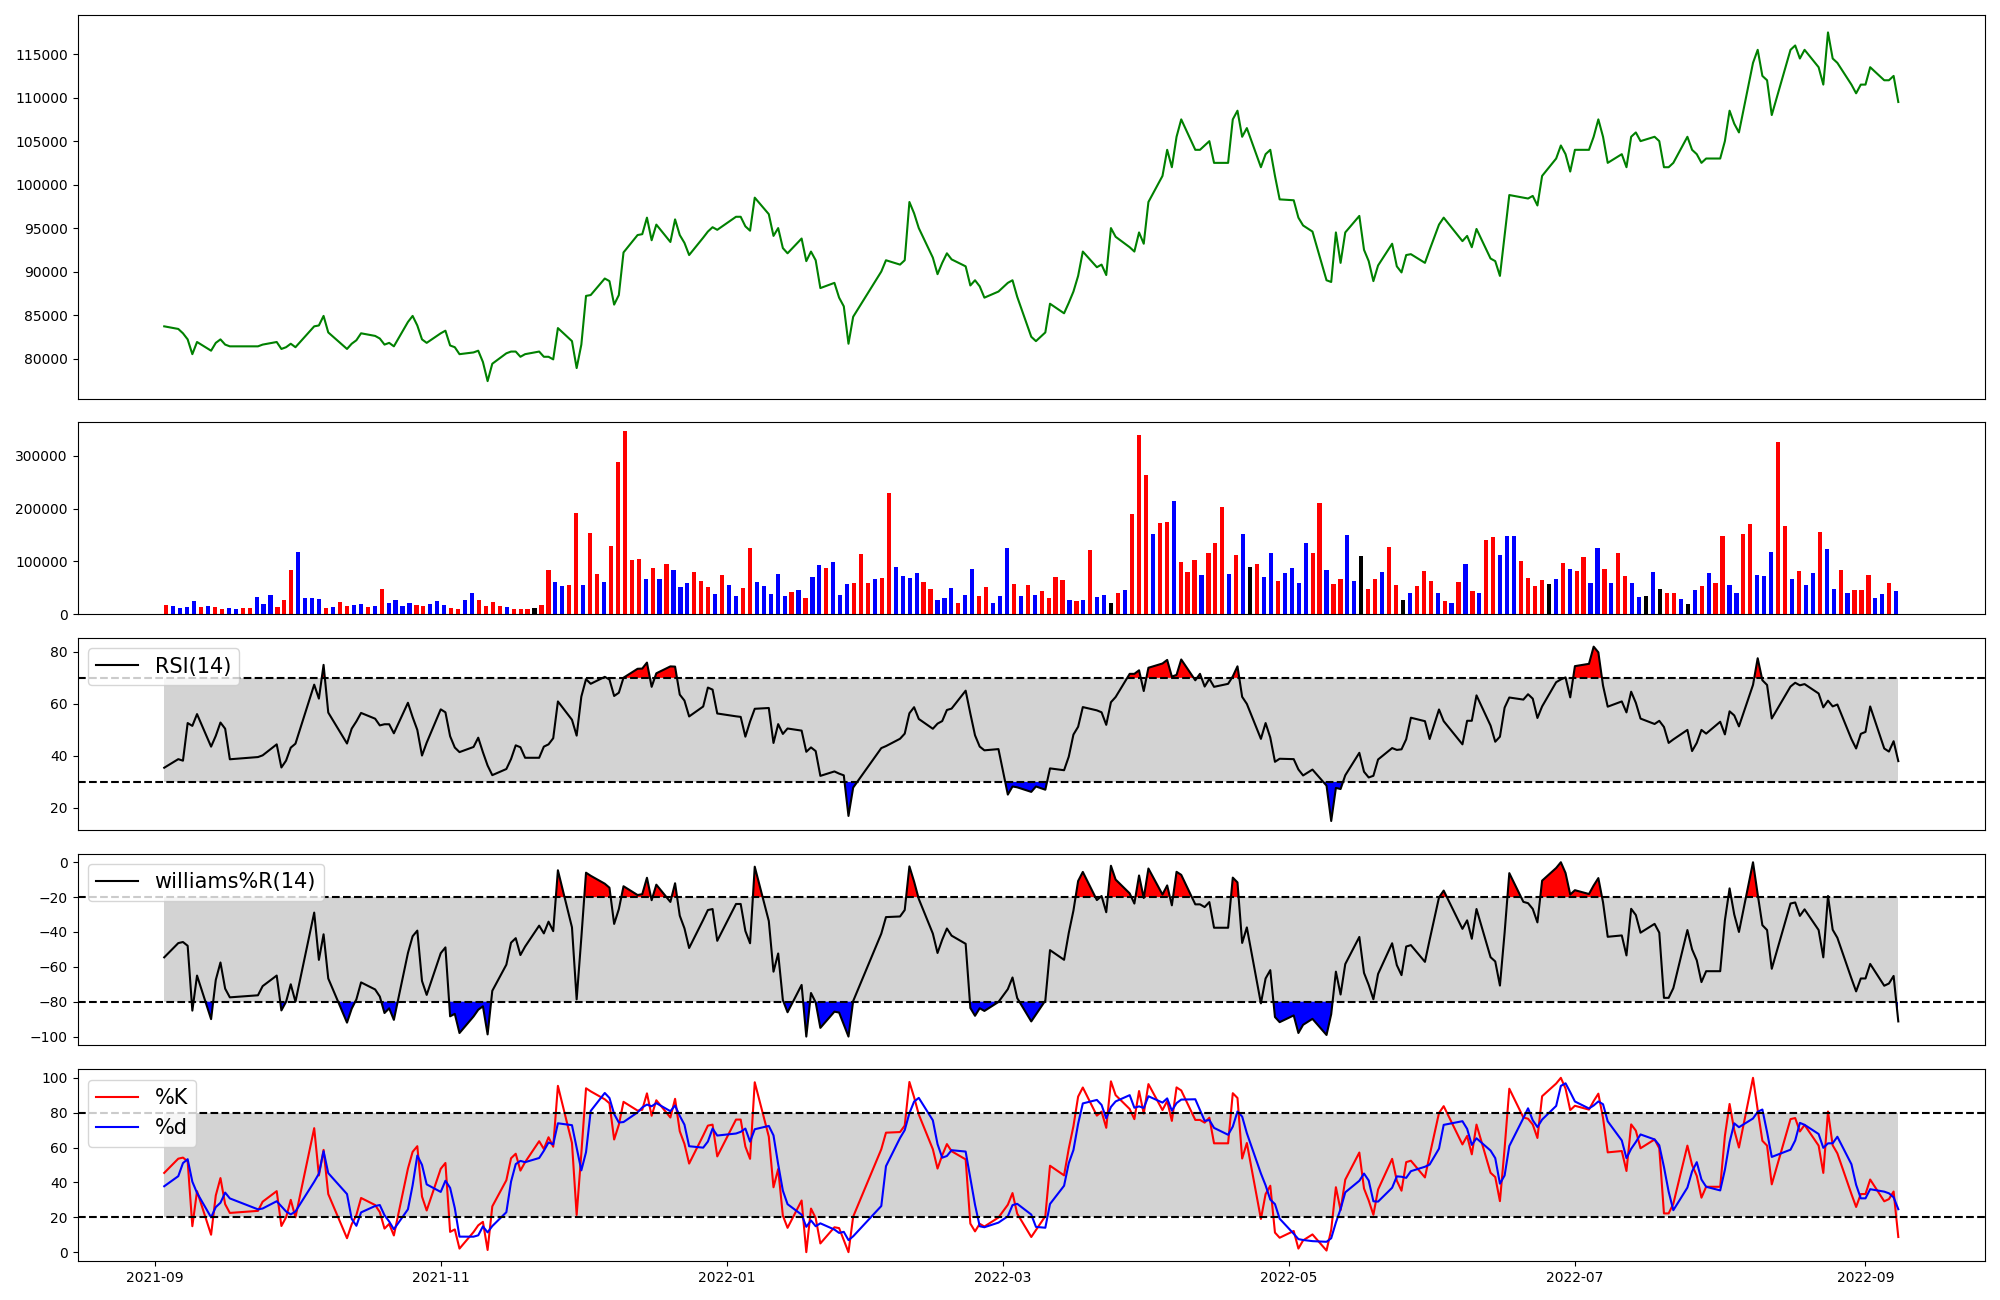Select the %K legend text
This screenshot has width=2000, height=1300.
click(x=171, y=1097)
